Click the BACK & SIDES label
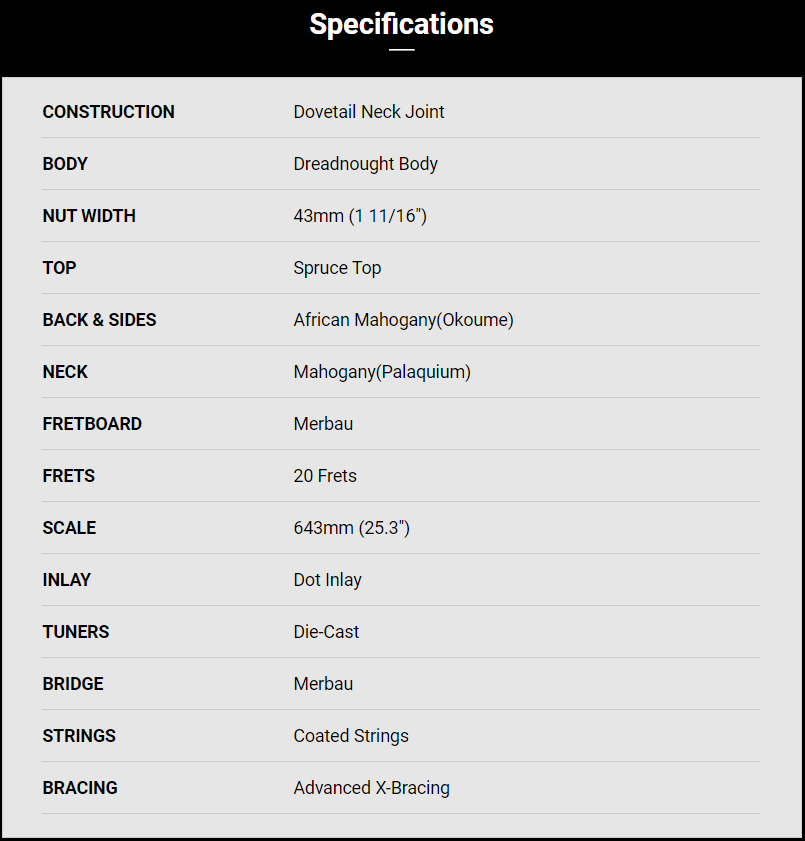805x841 pixels. tap(99, 320)
